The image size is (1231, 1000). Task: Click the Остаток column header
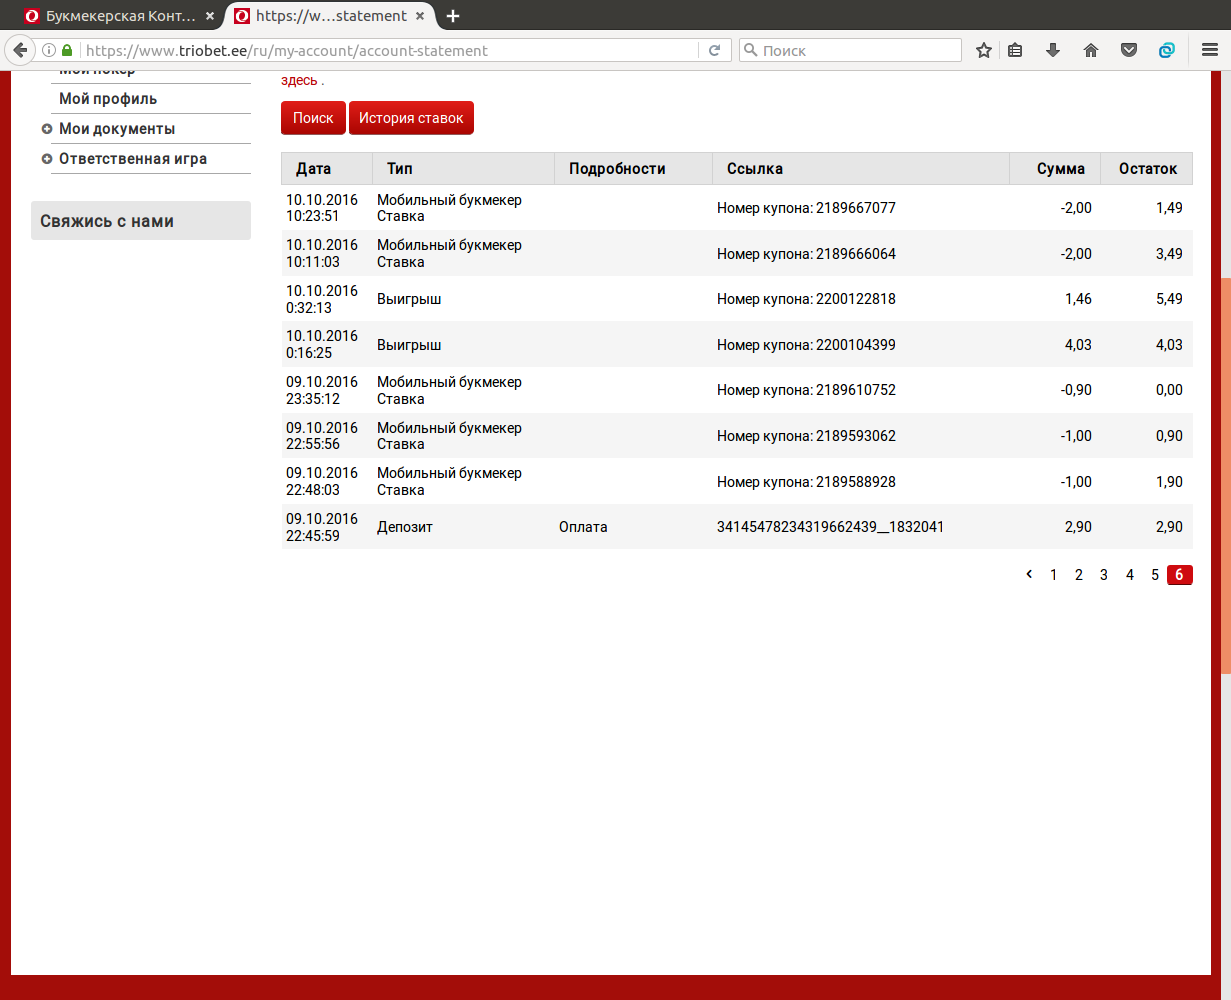[1147, 169]
